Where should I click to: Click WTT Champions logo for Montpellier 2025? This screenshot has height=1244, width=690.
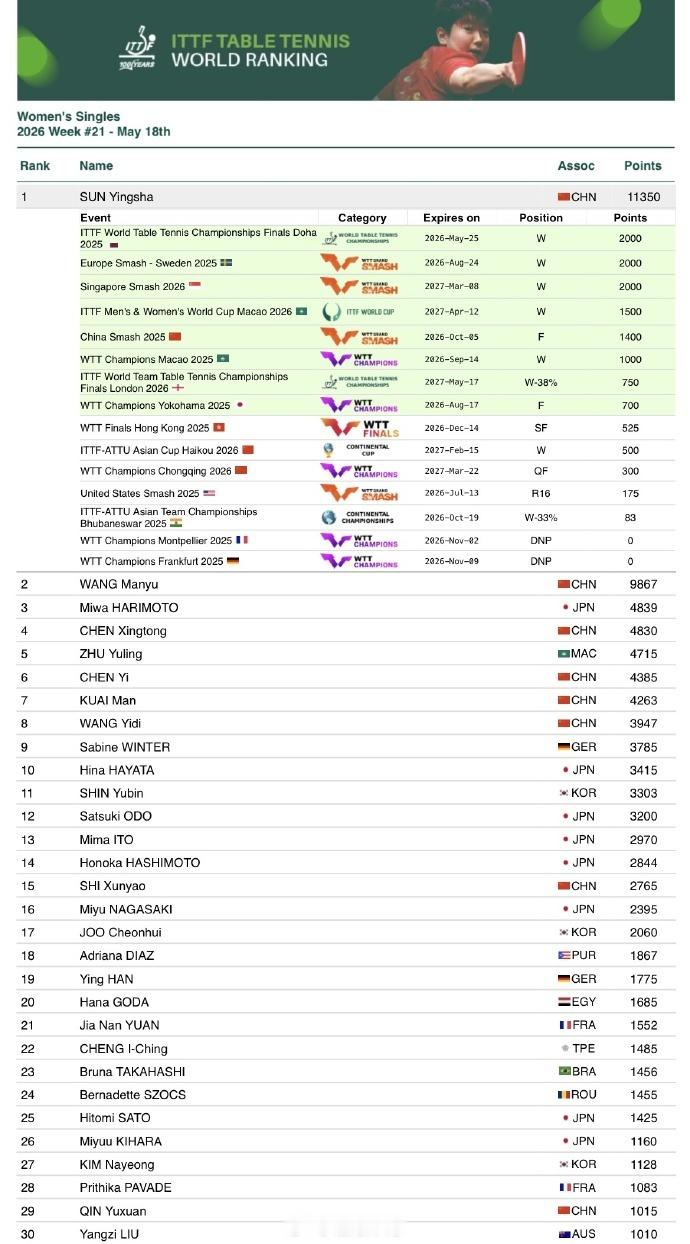359,540
